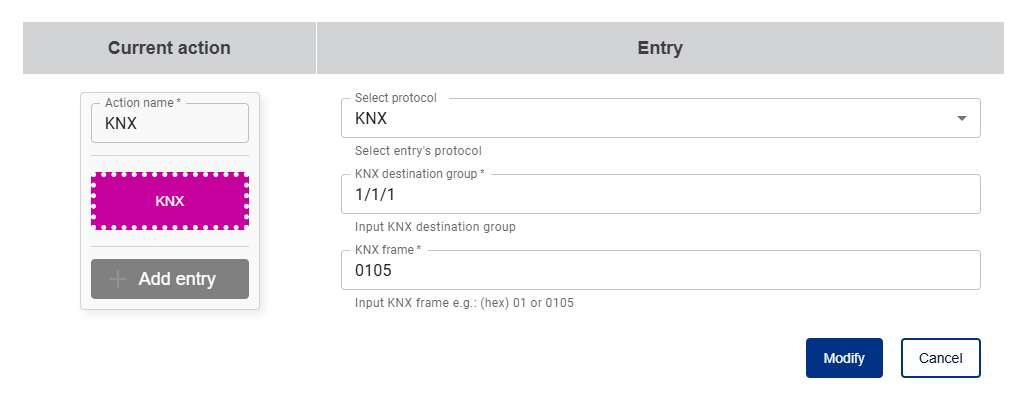Select the magenta KNX entry block
Image resolution: width=1027 pixels, height=420 pixels.
[x=170, y=200]
